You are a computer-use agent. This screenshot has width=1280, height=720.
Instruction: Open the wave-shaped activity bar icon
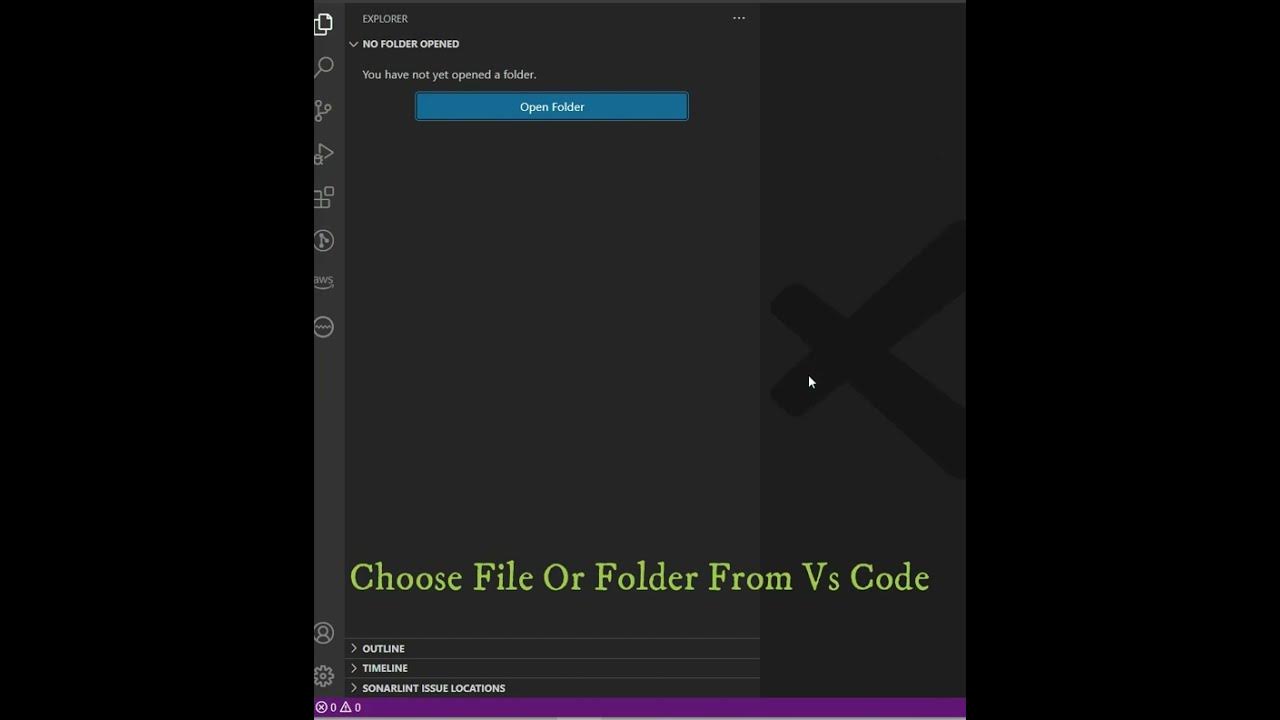324,327
